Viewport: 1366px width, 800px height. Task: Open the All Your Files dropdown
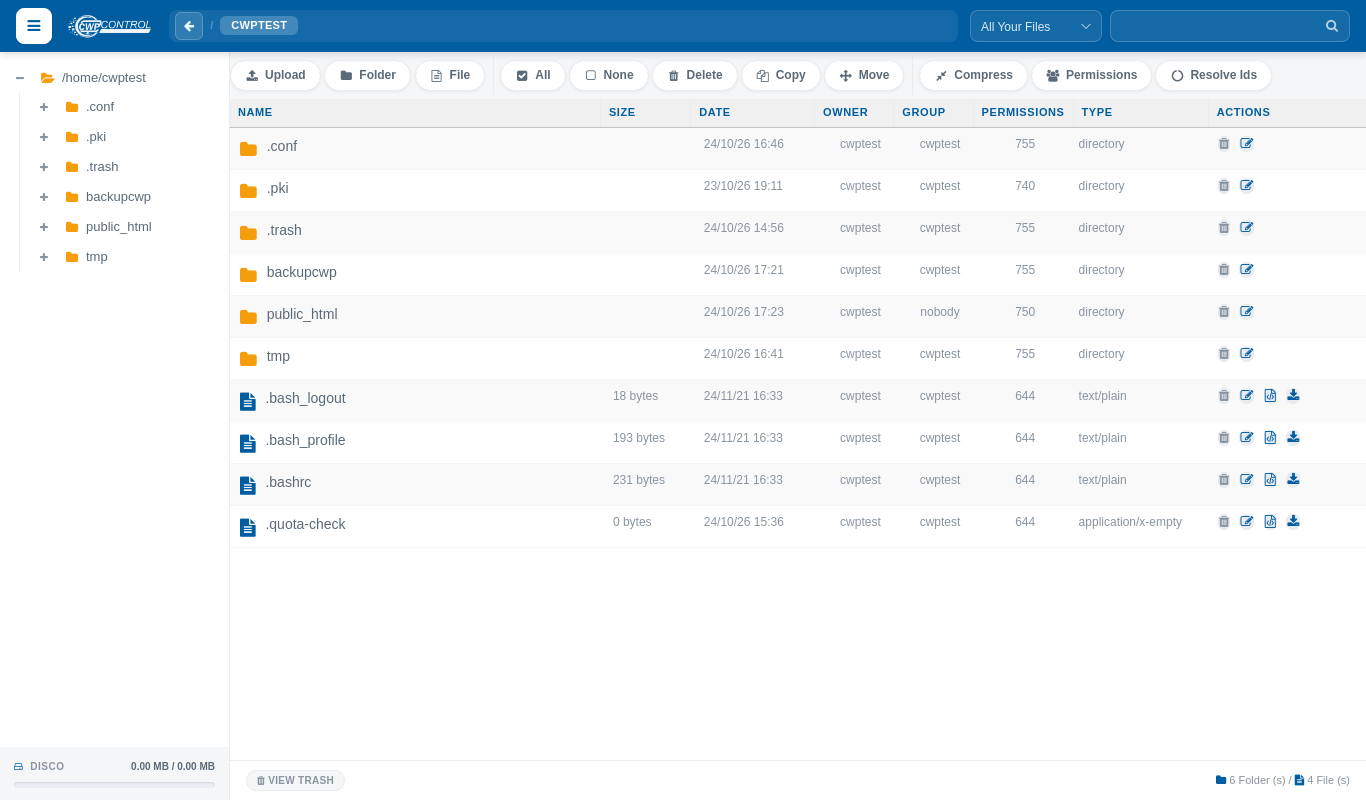click(x=1036, y=26)
